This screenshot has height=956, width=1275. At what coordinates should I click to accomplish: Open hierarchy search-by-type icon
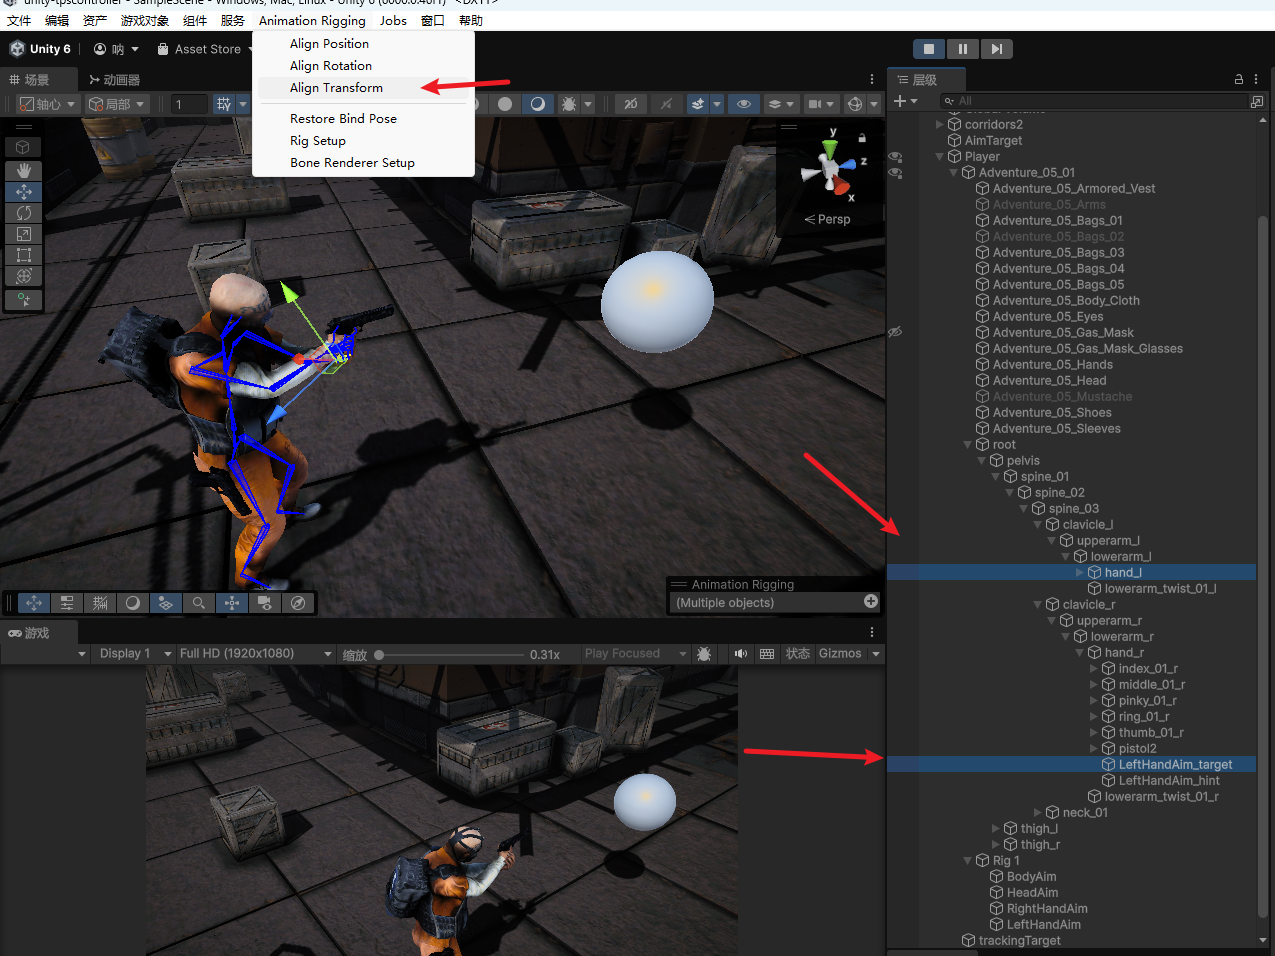coord(1257,101)
